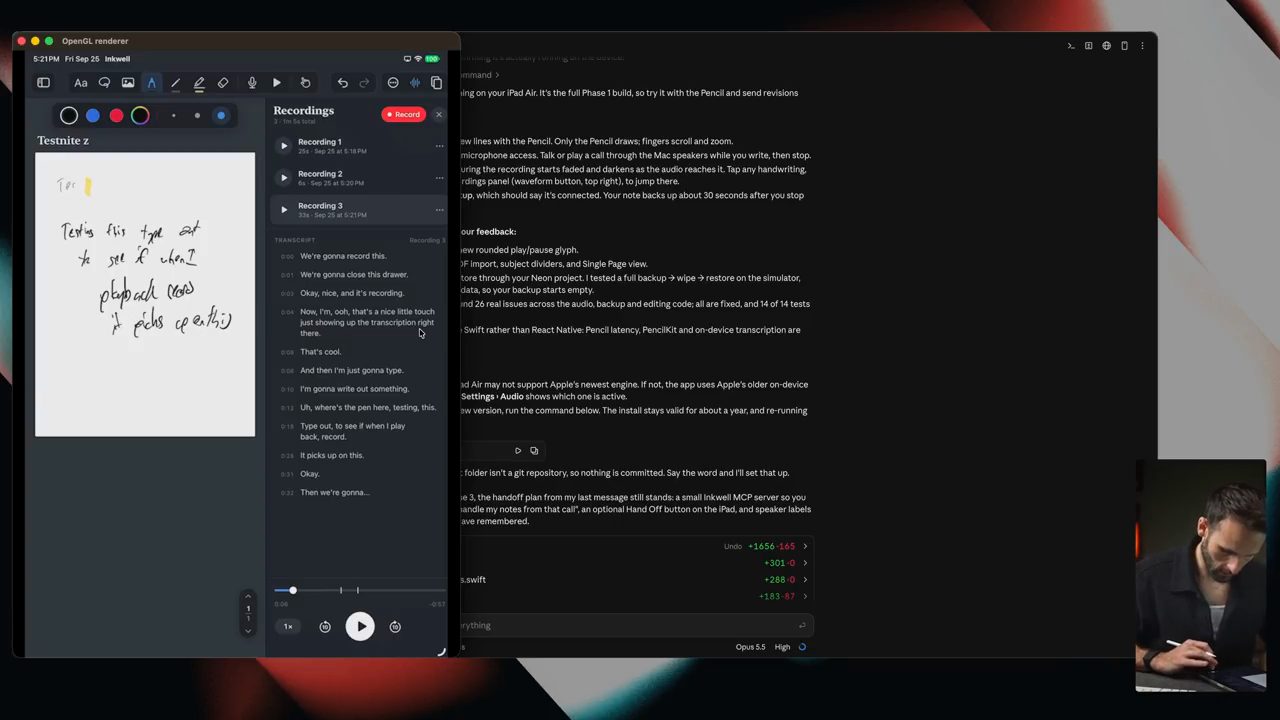The width and height of the screenshot is (1280, 720).
Task: Seek using the playback progress slider
Action: coord(360,591)
